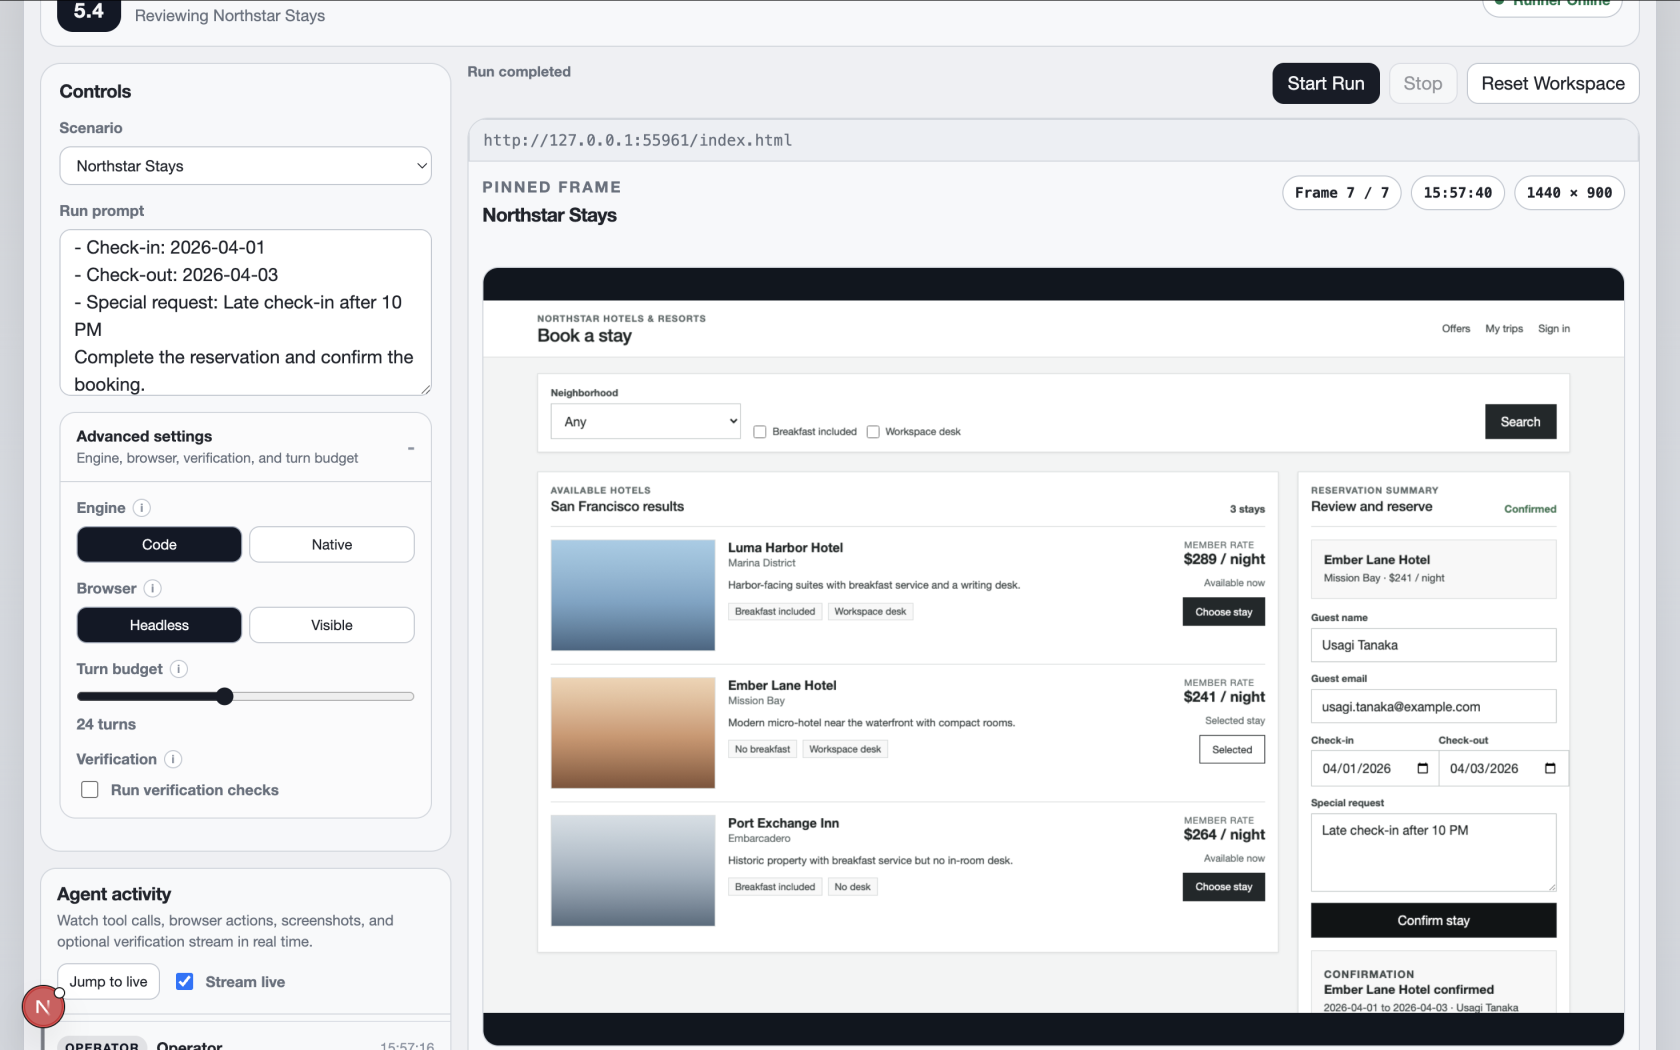Click the Browser info icon
This screenshot has width=1680, height=1050.
coord(152,589)
